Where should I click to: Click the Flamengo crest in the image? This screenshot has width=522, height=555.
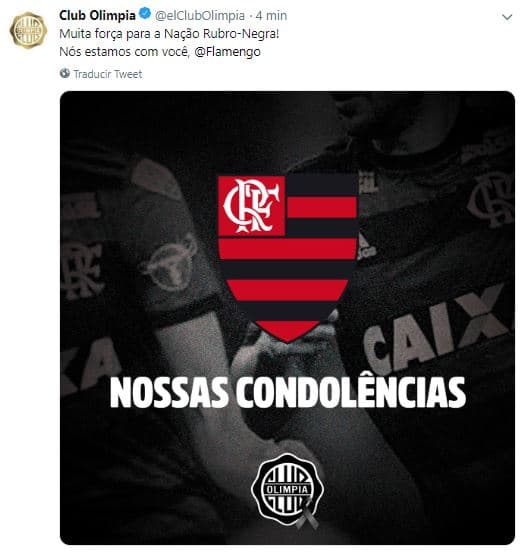tap(287, 258)
